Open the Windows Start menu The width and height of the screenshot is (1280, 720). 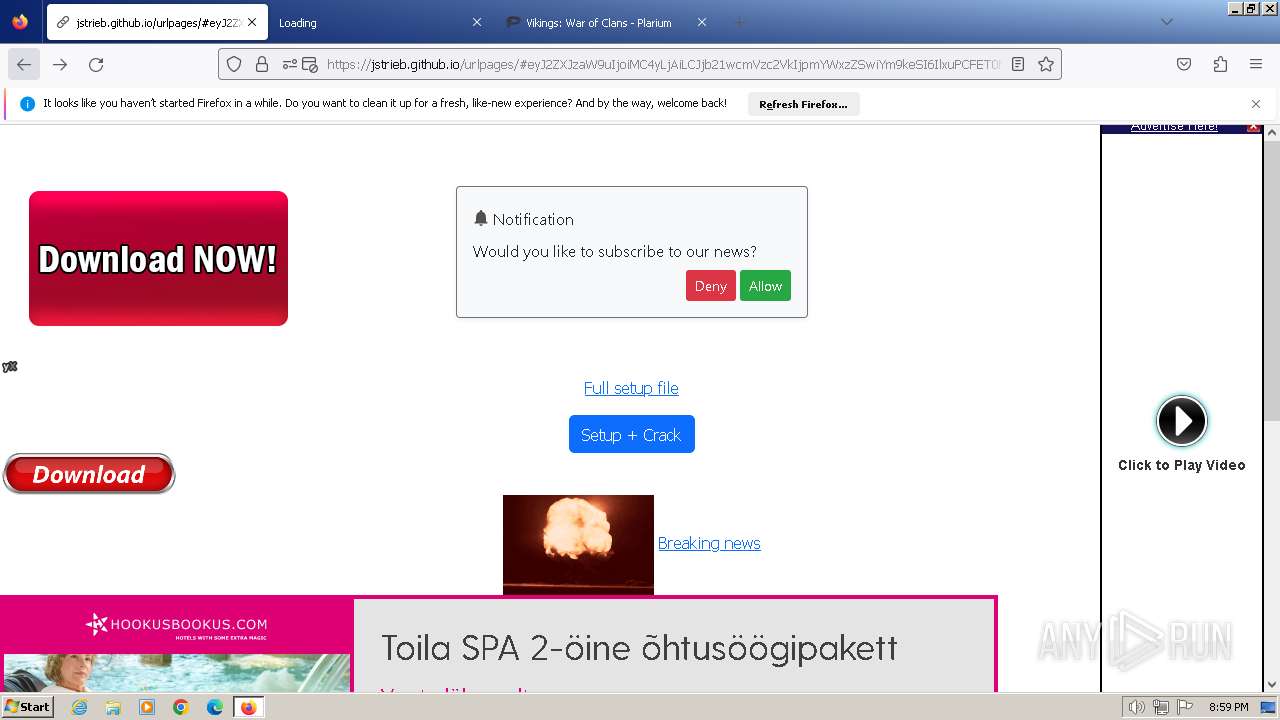(x=28, y=707)
